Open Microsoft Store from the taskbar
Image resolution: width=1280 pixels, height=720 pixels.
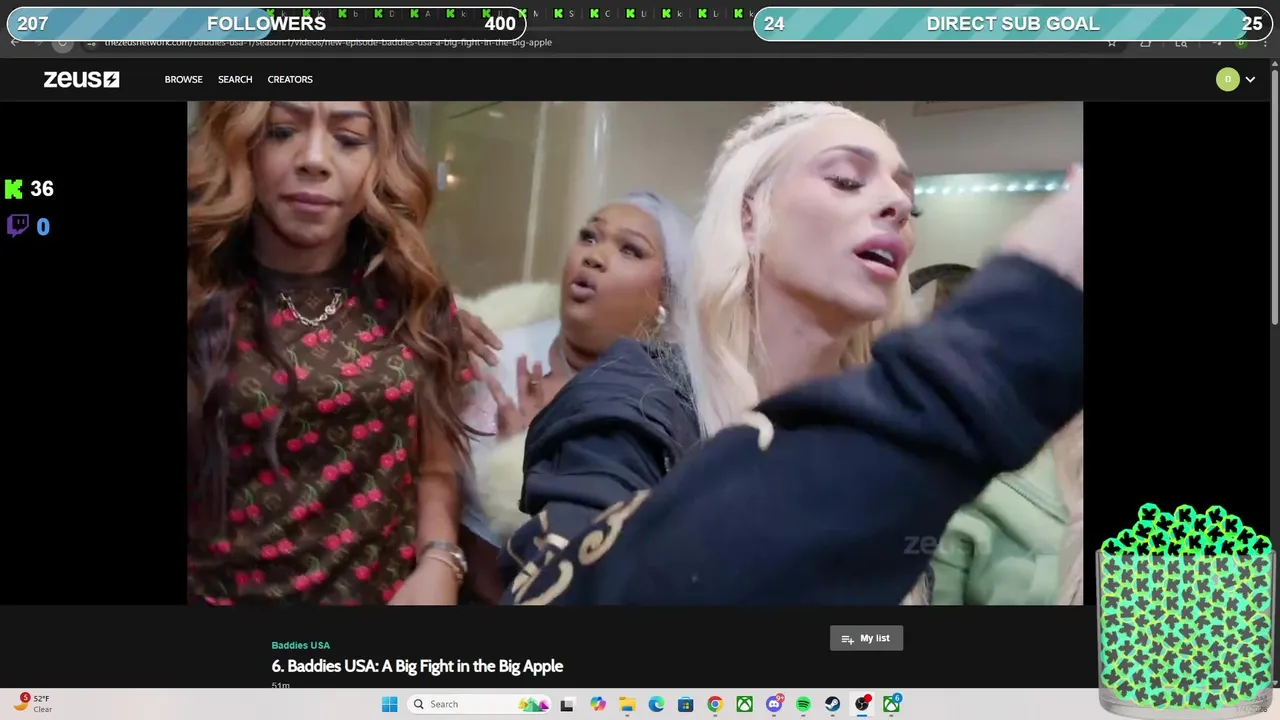coord(685,704)
